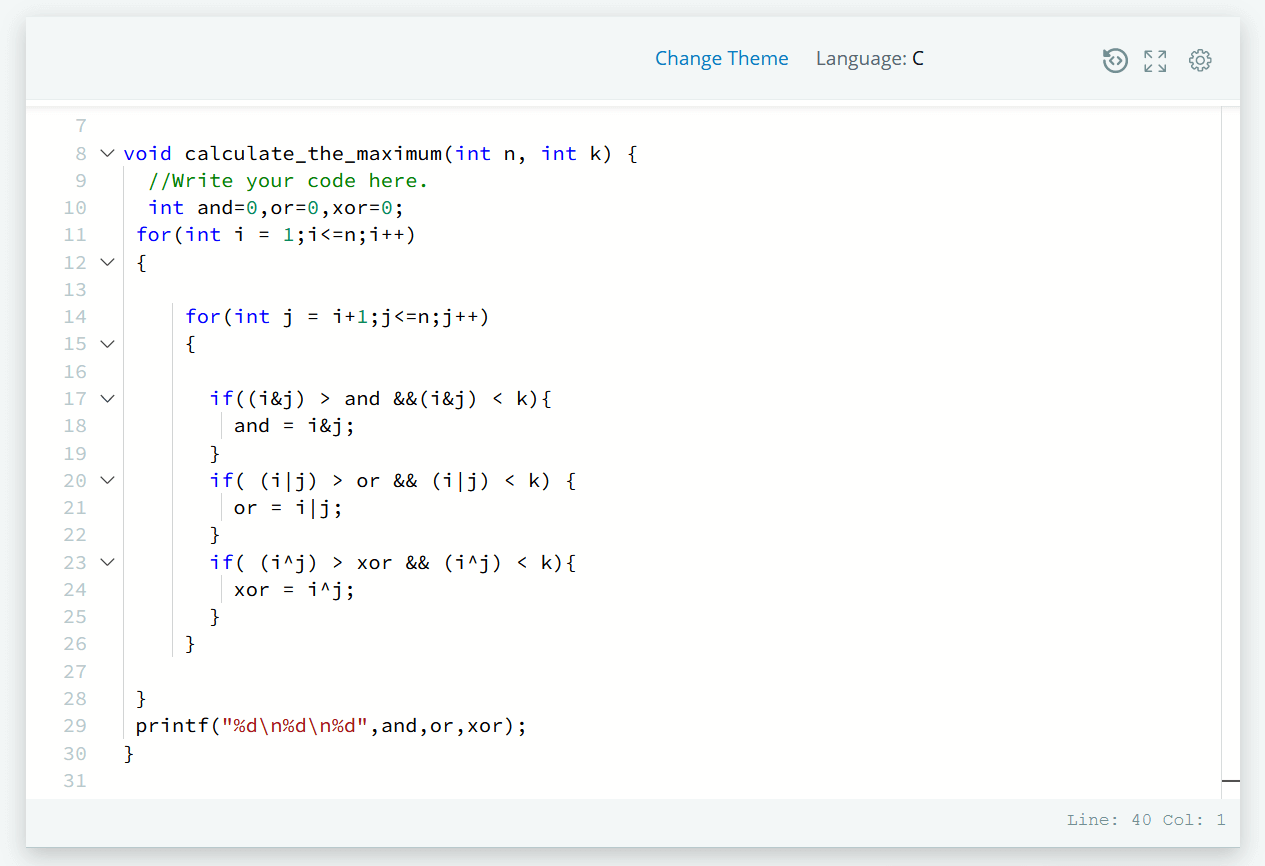This screenshot has height=866, width=1265.
Task: Open the Change Theme selector
Action: tap(722, 58)
